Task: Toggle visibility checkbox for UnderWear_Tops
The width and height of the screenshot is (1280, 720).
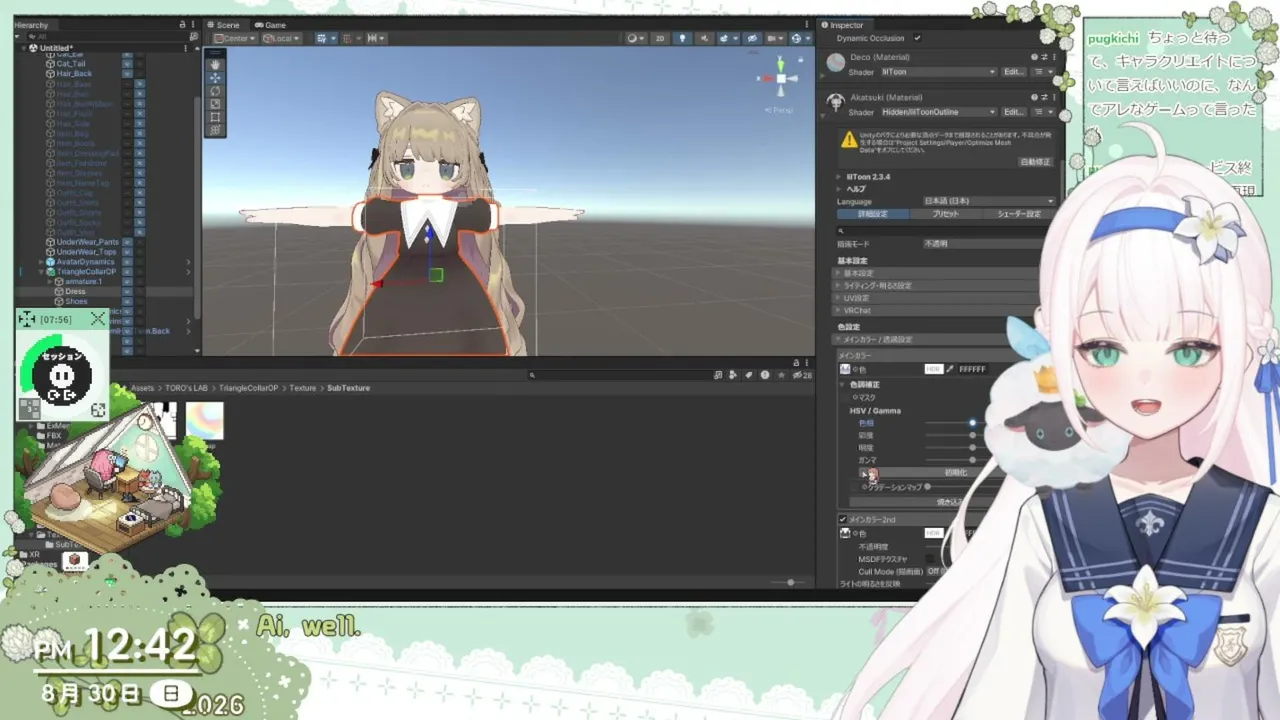Action: [127, 252]
